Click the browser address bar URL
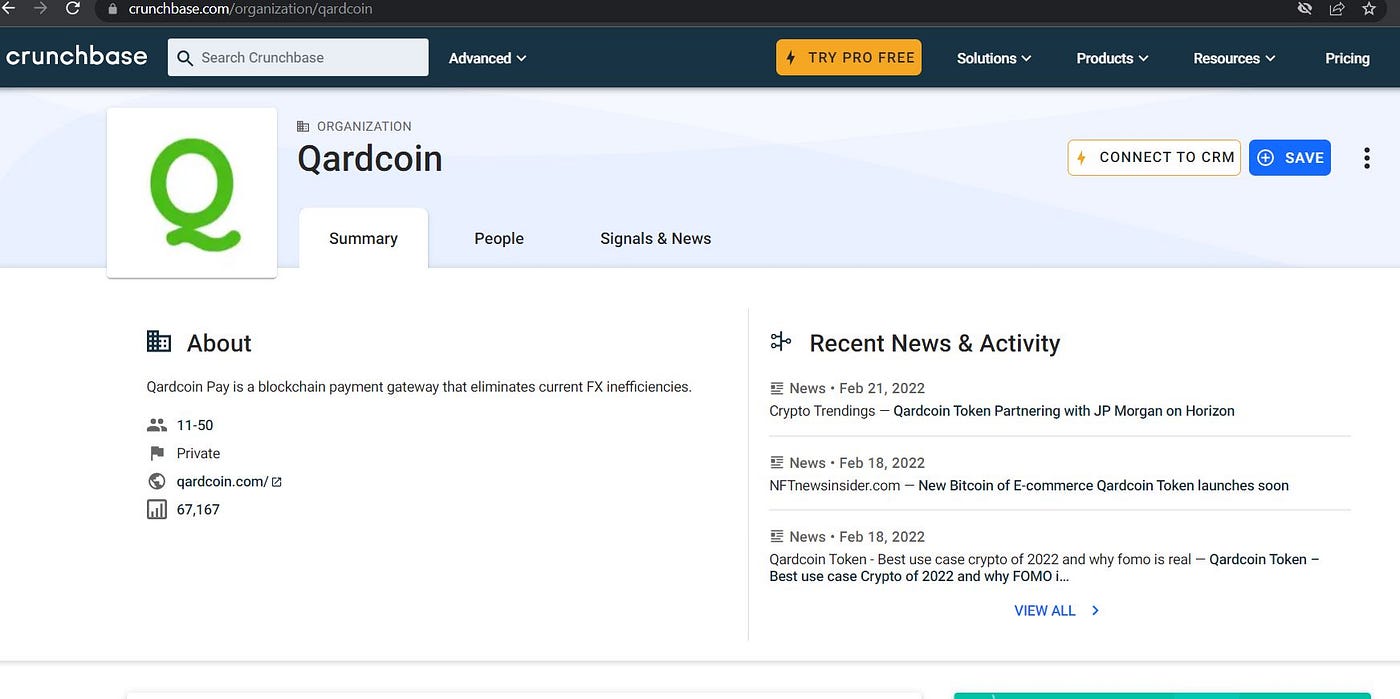 pos(250,9)
